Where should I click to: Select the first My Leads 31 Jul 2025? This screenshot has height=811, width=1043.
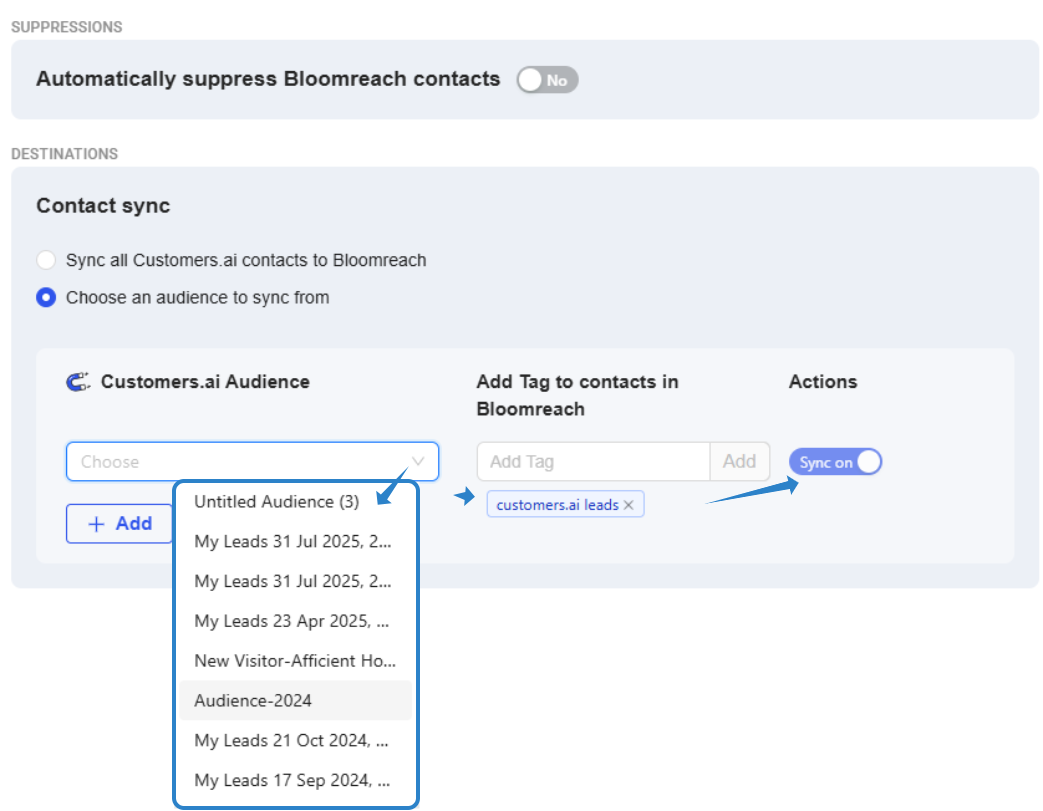[291, 541]
